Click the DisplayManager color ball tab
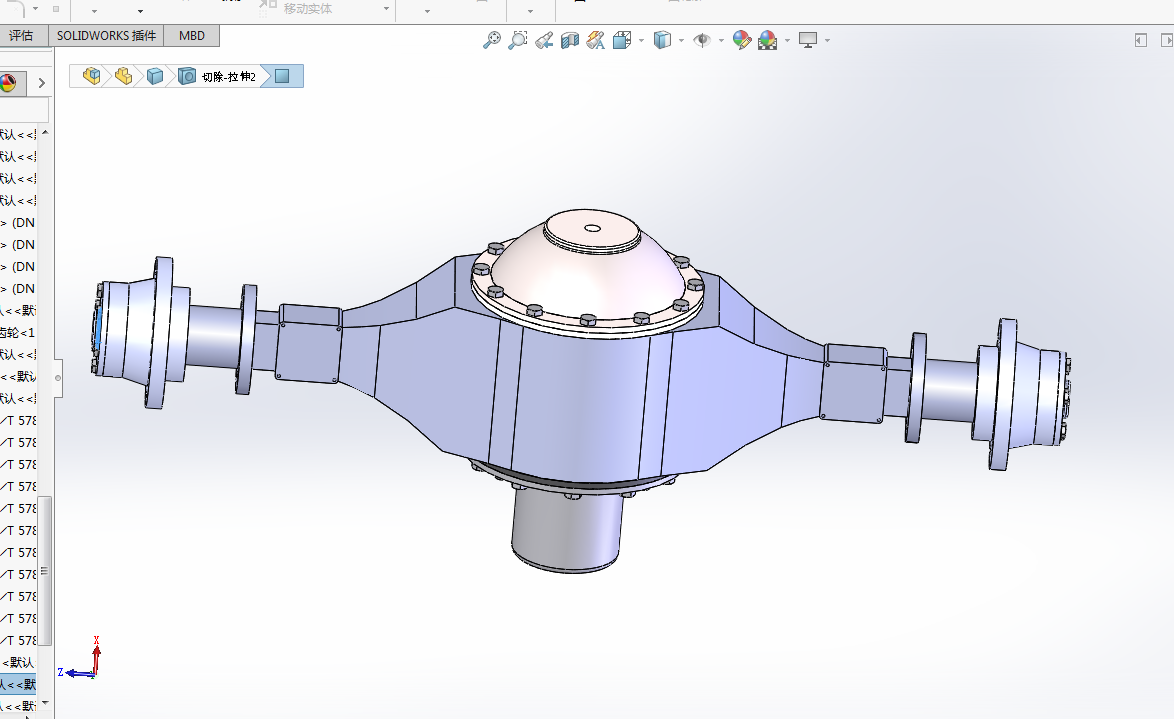This screenshot has width=1174, height=719. click(9, 83)
